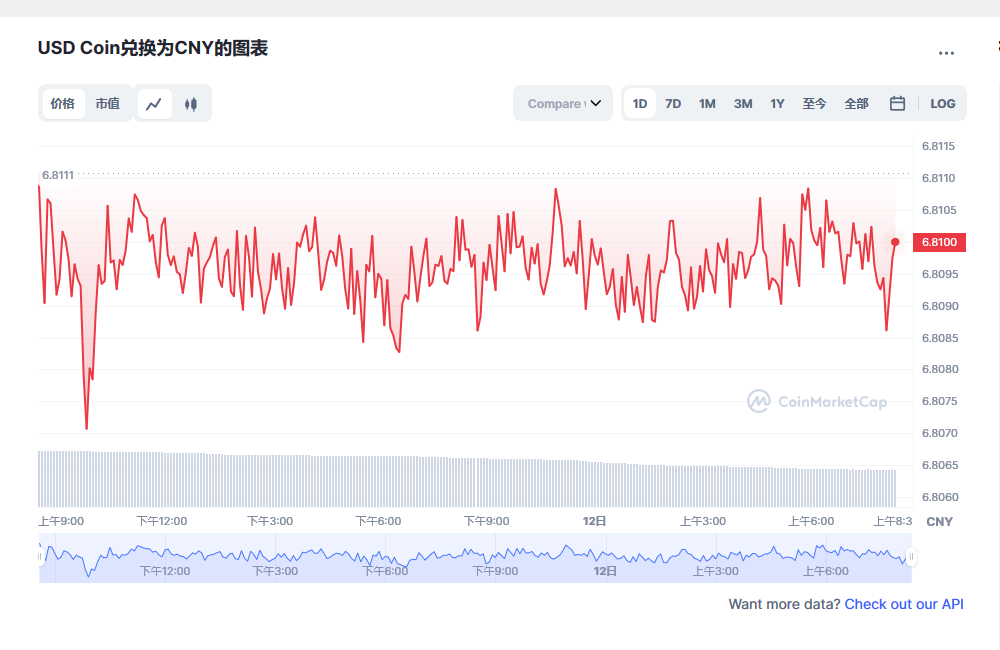The image size is (1000, 650).
Task: Click the 6.8115 y-axis value
Action: point(938,146)
